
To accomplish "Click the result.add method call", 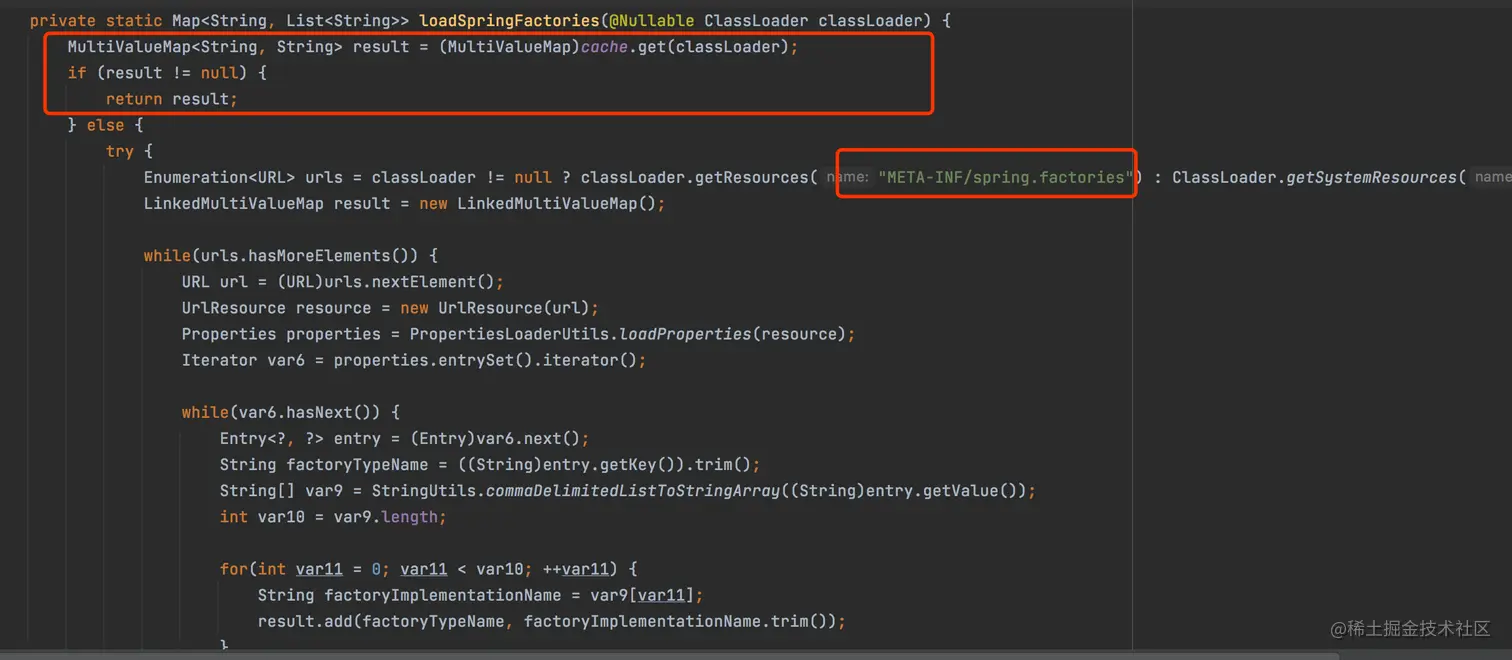I will pyautogui.click(x=305, y=621).
